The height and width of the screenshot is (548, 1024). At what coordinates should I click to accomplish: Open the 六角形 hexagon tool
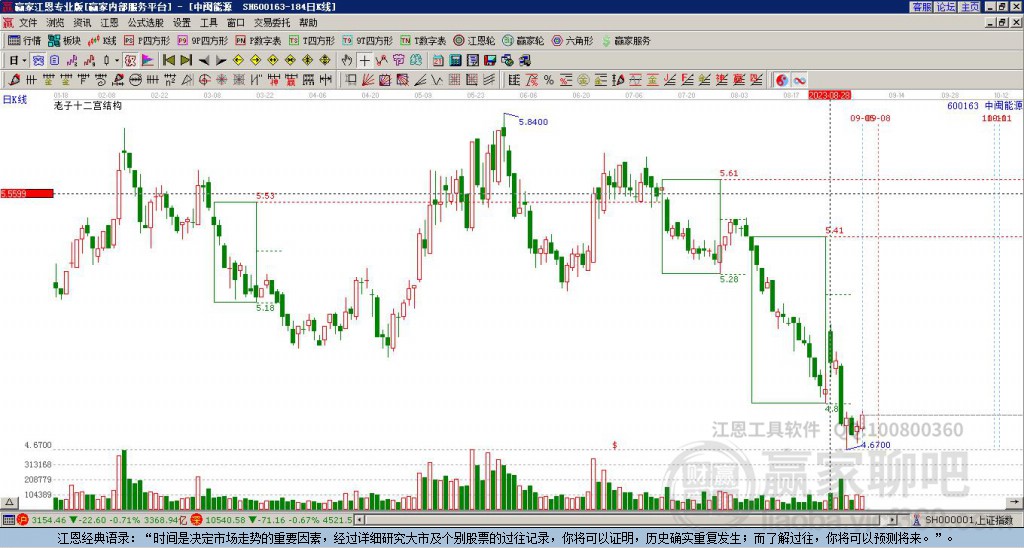coord(572,40)
